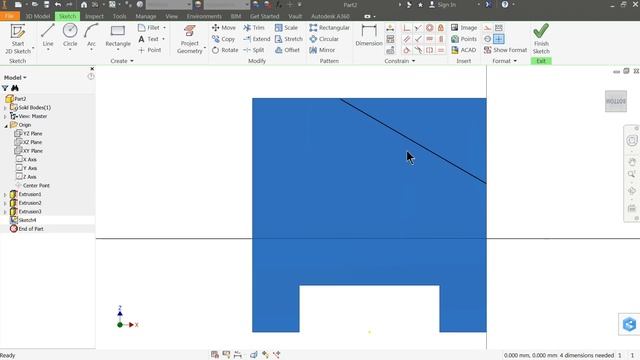The width and height of the screenshot is (640, 360).
Task: Select Z Axis in browser
Action: pyautogui.click(x=27, y=177)
